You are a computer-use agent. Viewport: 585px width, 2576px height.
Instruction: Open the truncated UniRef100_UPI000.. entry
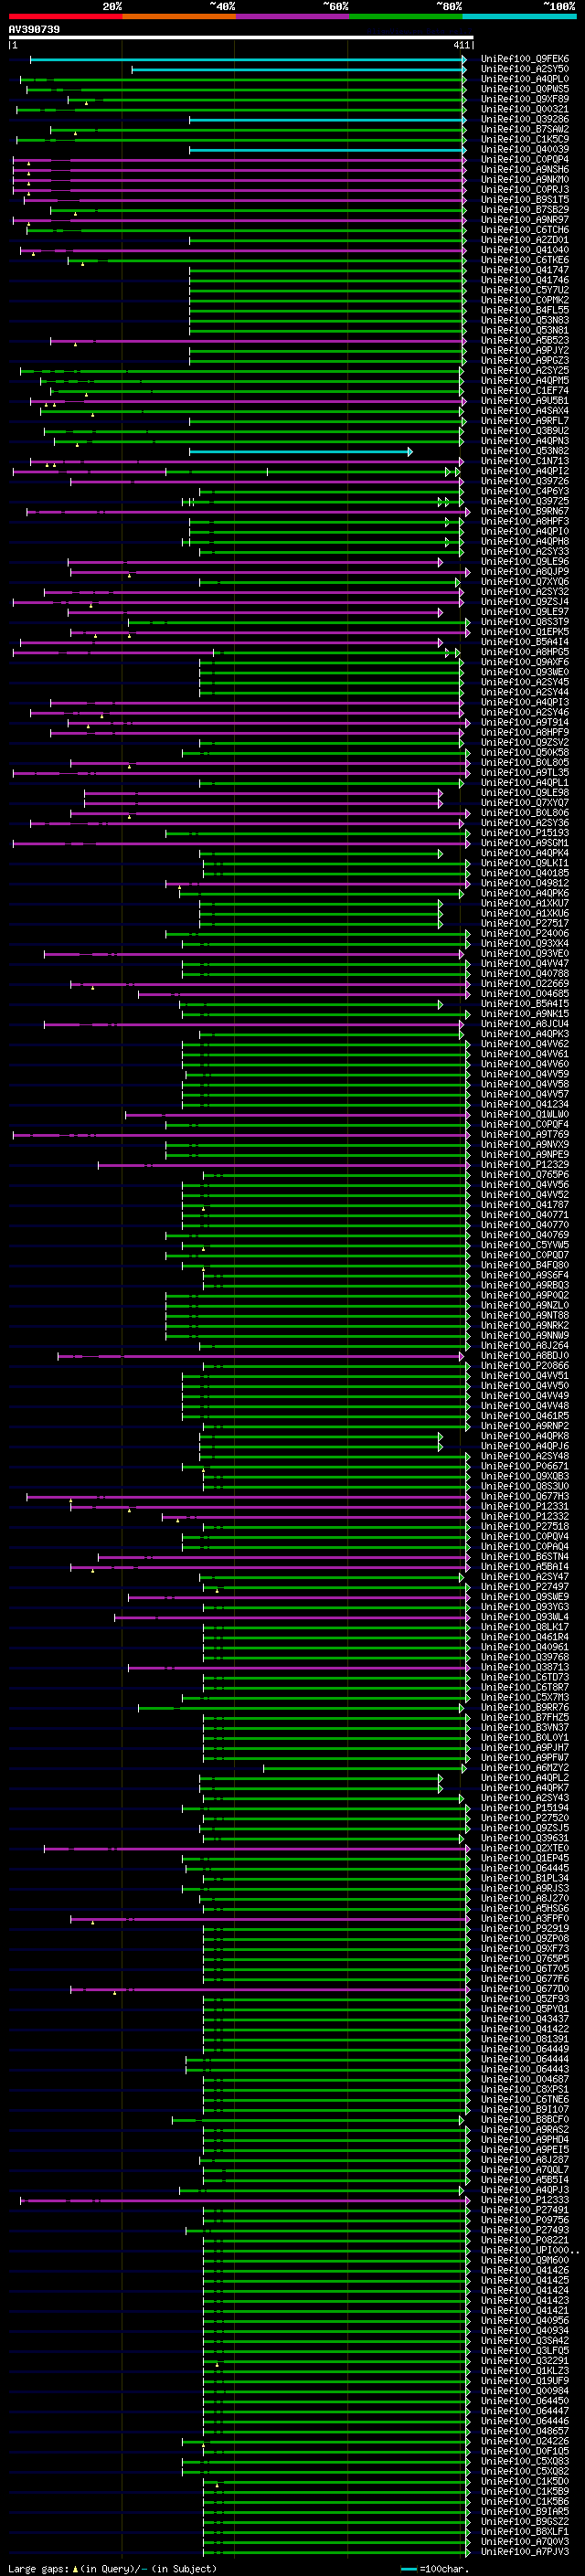pos(529,2250)
